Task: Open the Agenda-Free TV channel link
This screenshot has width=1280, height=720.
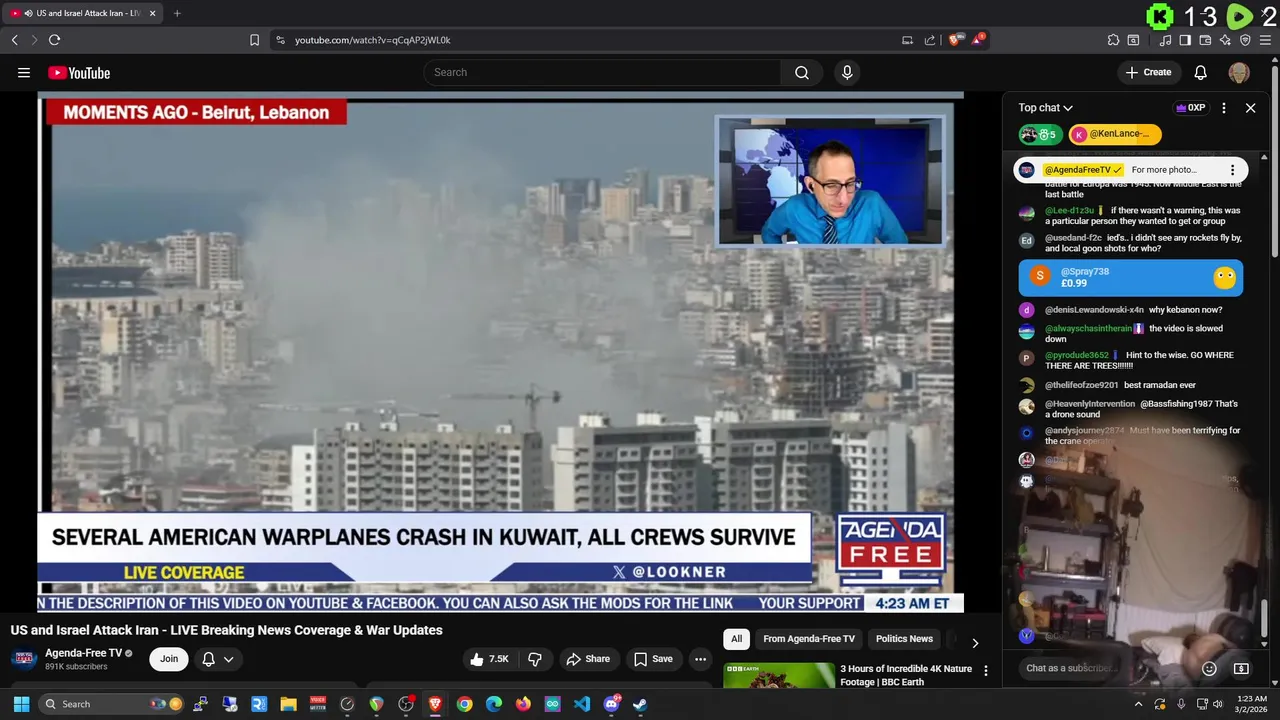Action: coord(83,653)
